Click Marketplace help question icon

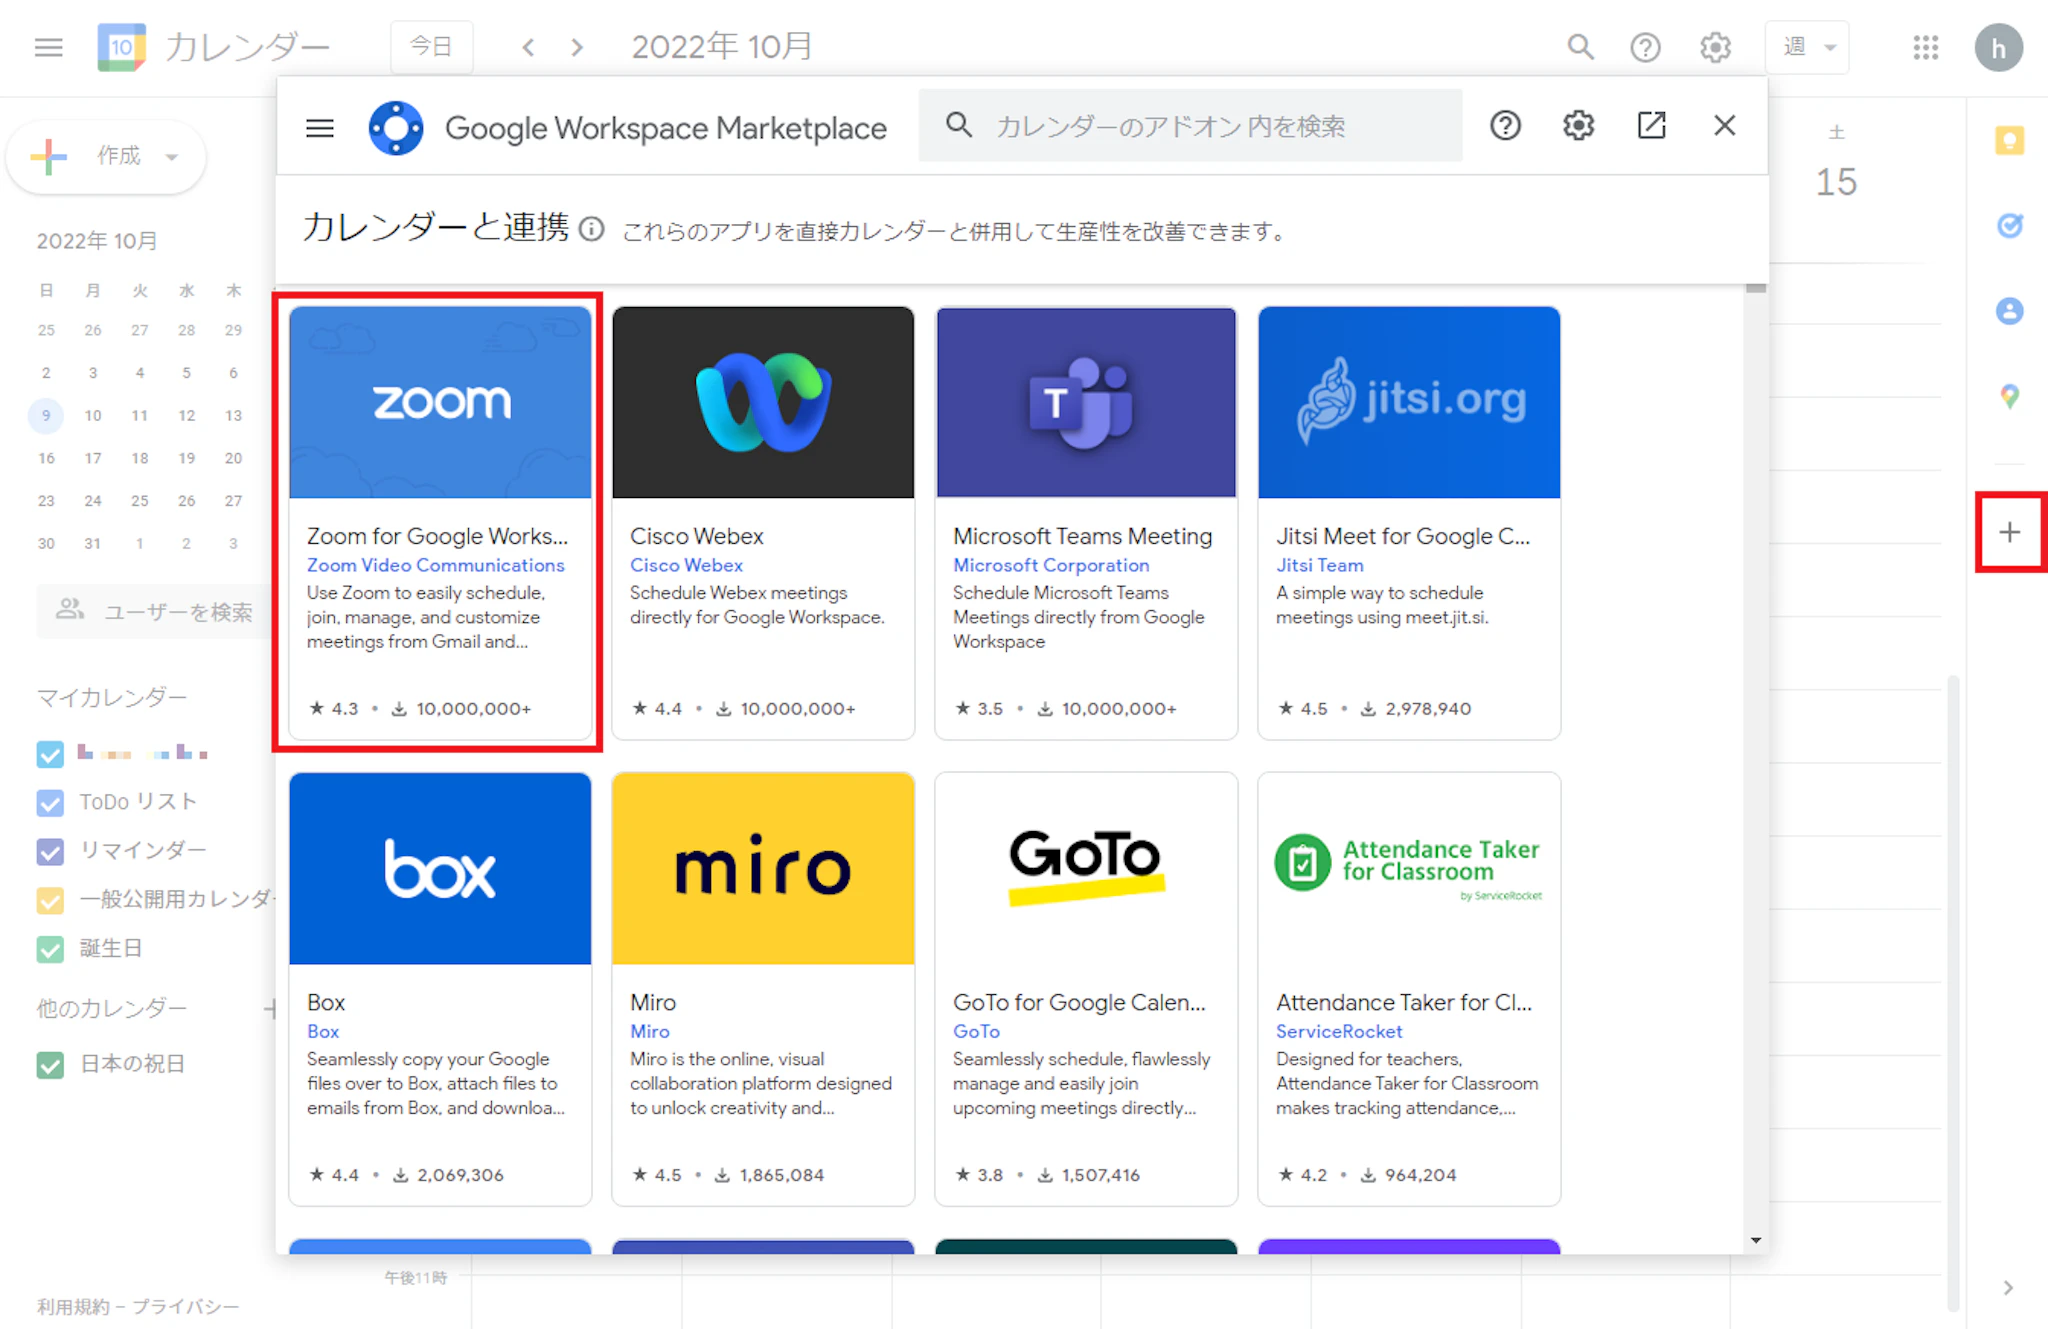1505,126
